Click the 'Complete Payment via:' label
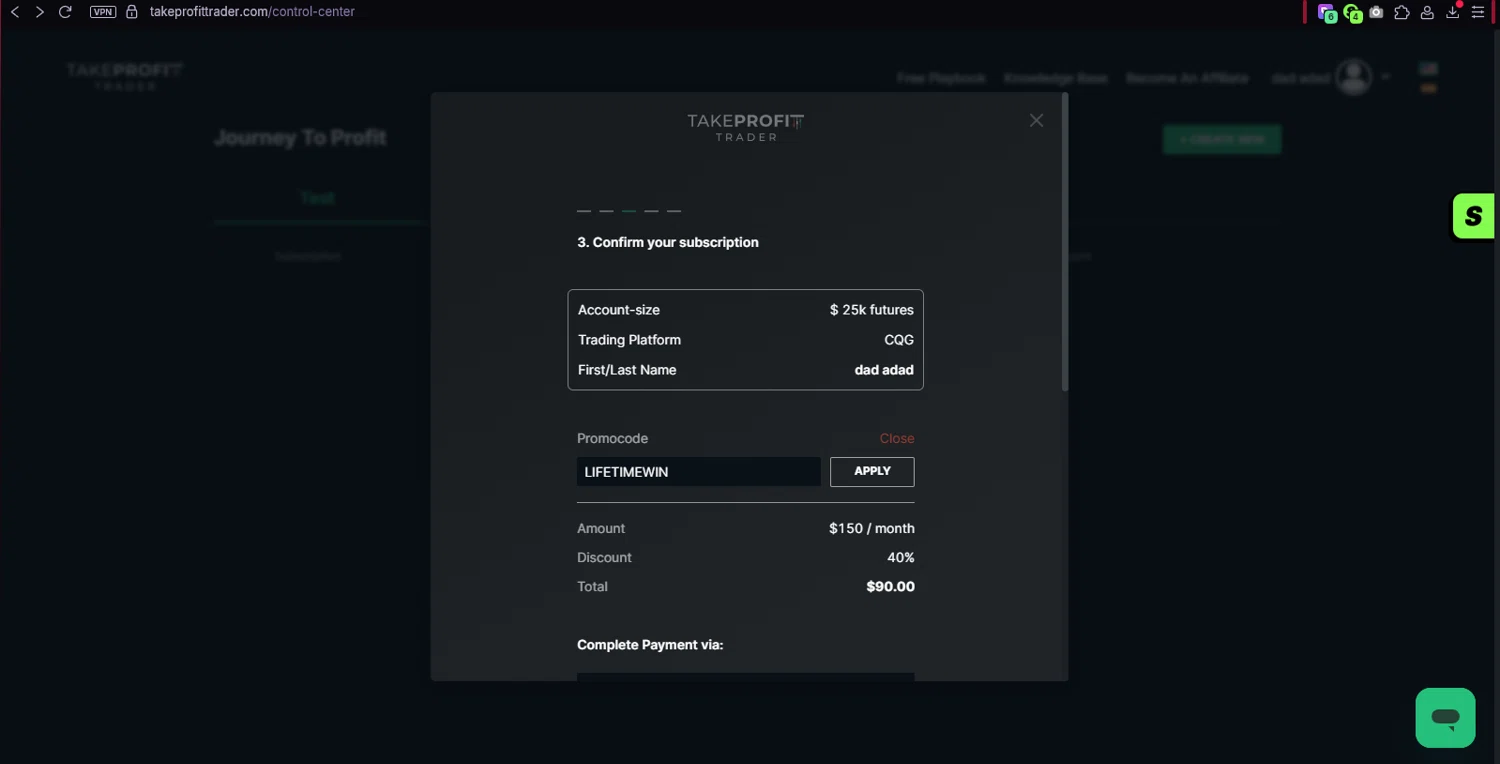Screen dimensions: 1500x764 click(650, 645)
